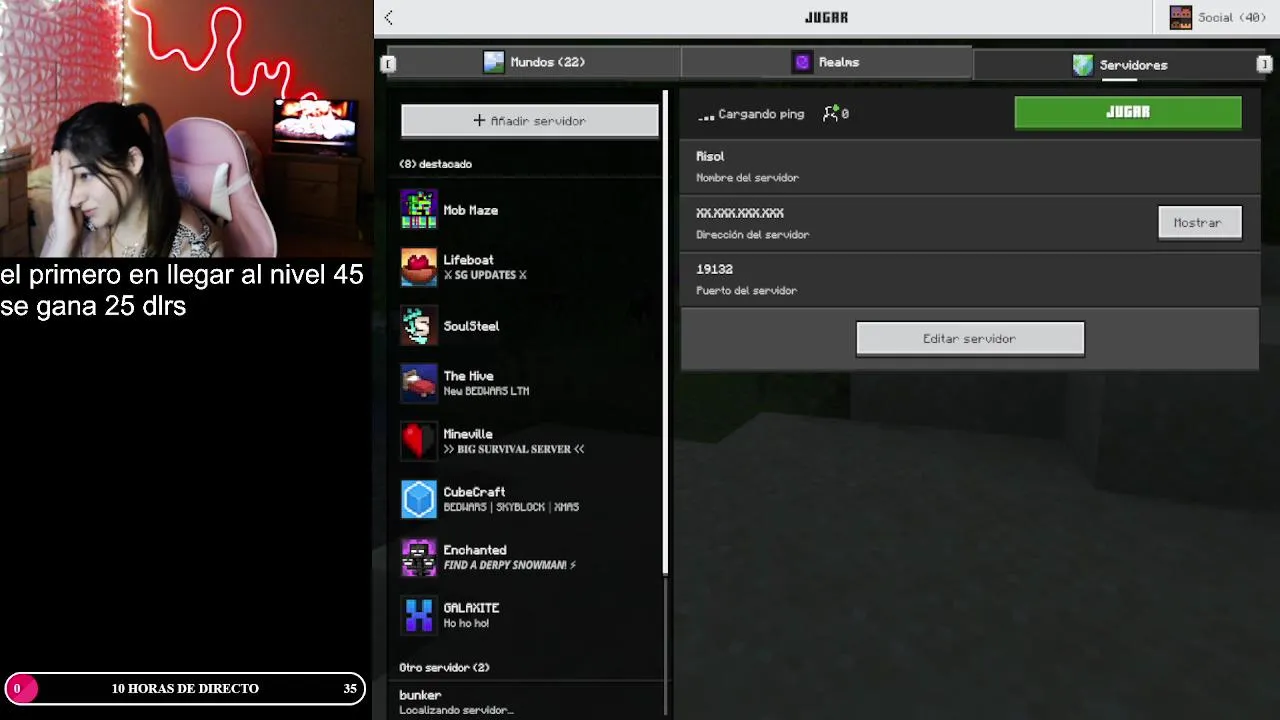The height and width of the screenshot is (720, 1280).
Task: Click the SoulSteel server icon
Action: click(x=419, y=326)
